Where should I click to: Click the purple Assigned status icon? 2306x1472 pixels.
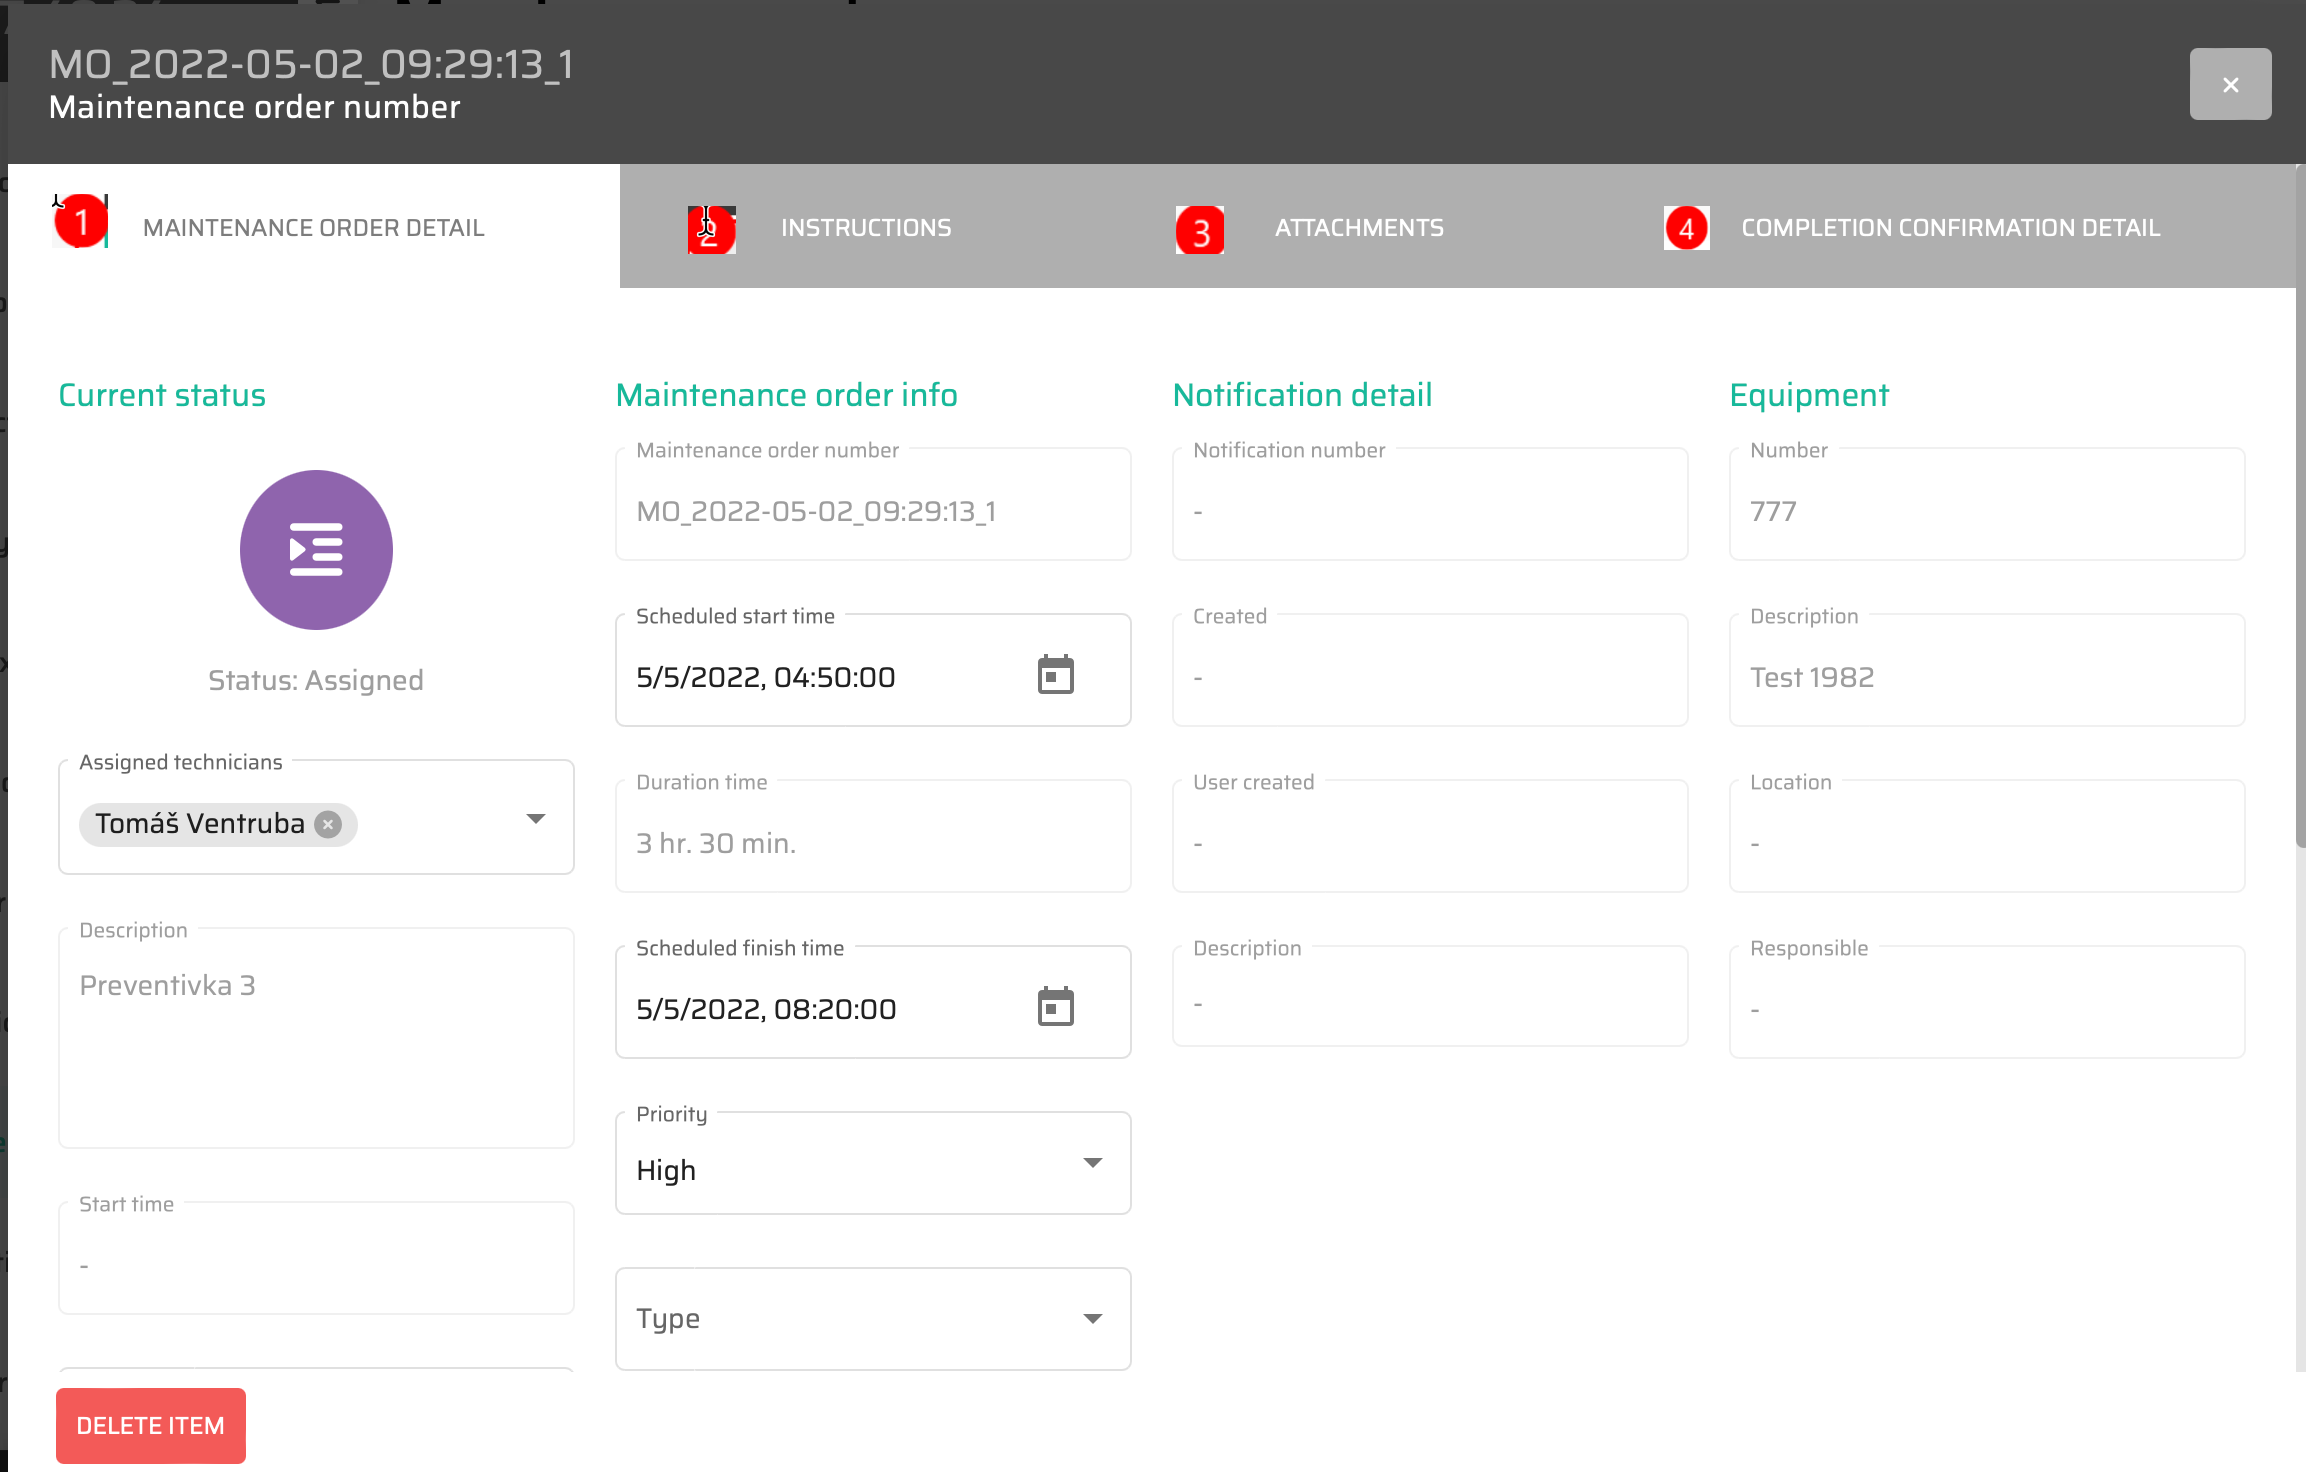click(x=316, y=550)
